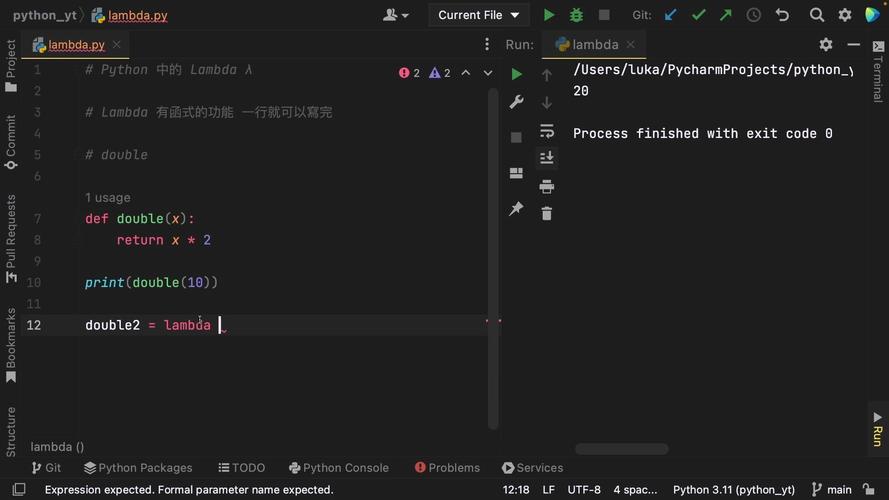Start debugging with the green bug icon
The height and width of the screenshot is (500, 889).
[x=576, y=15]
